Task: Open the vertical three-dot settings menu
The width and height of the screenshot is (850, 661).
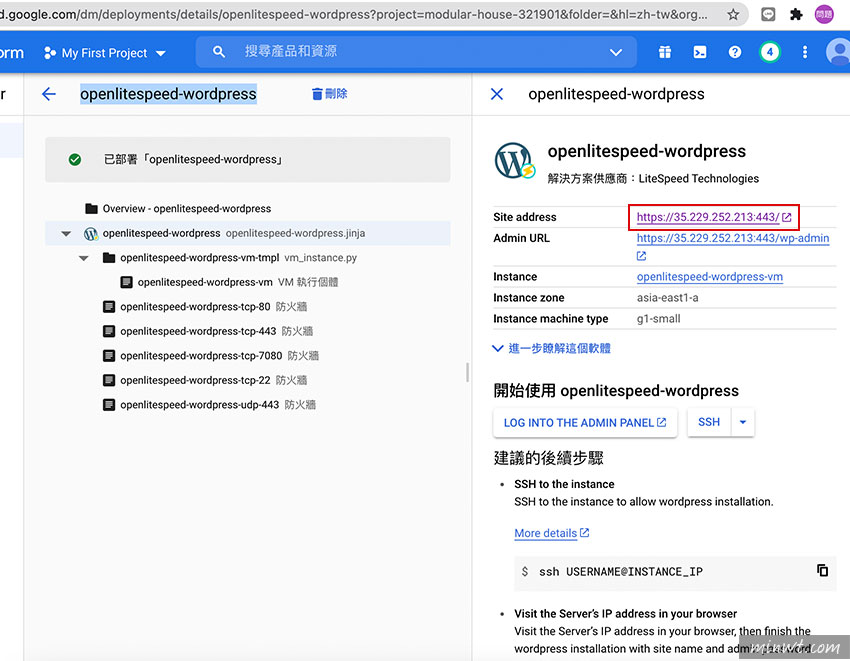Action: (805, 52)
